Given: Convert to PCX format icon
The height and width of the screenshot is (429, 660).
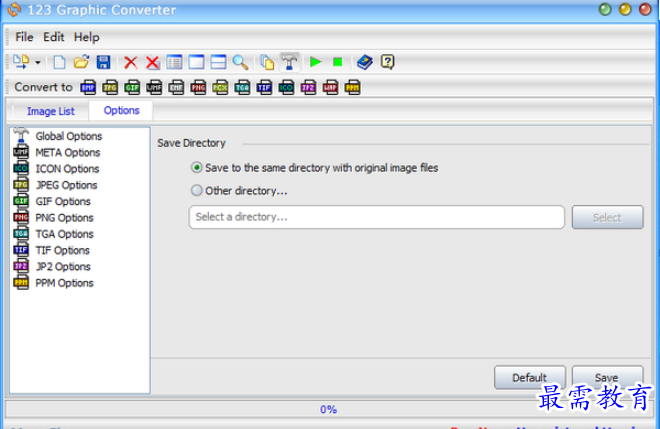Looking at the screenshot, I should 220,87.
